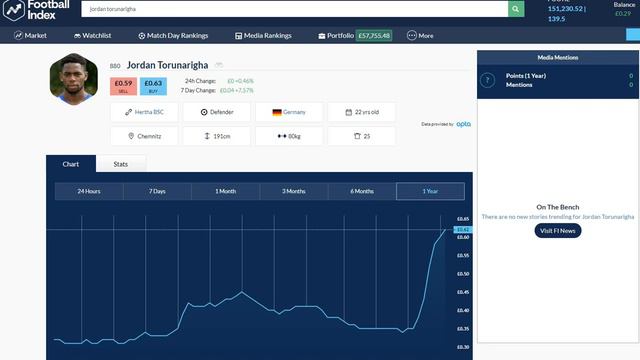Open the More ellipsis icon
The image size is (640, 360).
coord(411,36)
